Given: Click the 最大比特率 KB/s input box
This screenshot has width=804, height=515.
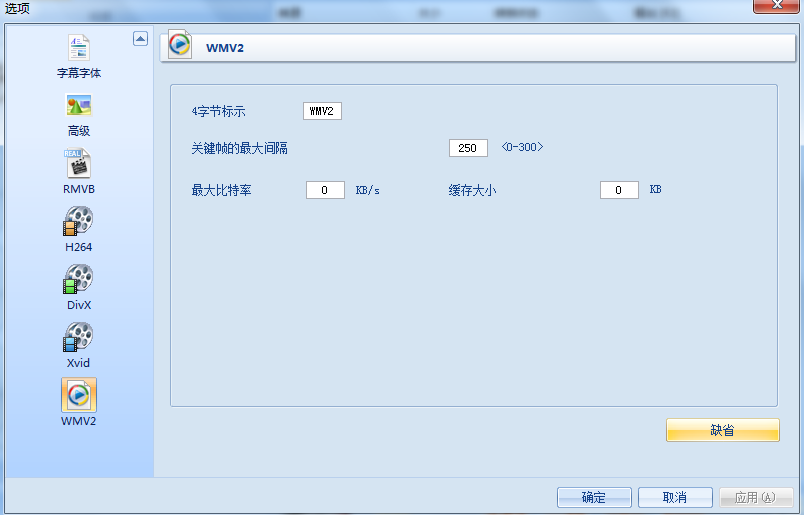Looking at the screenshot, I should 325,190.
